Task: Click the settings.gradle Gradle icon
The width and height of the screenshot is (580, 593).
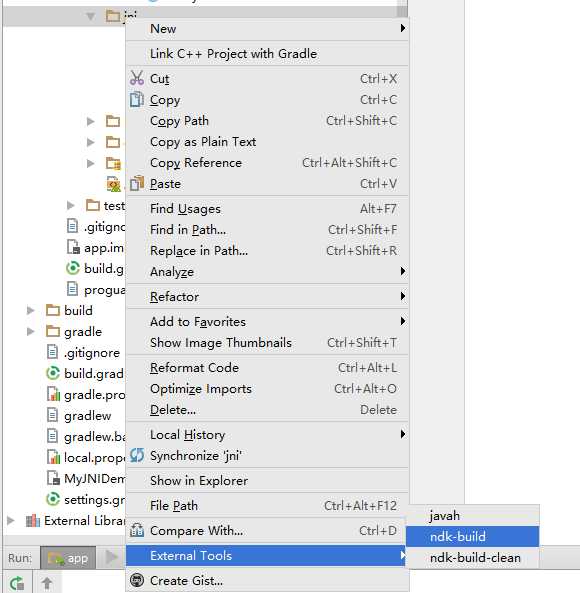Action: pyautogui.click(x=53, y=499)
